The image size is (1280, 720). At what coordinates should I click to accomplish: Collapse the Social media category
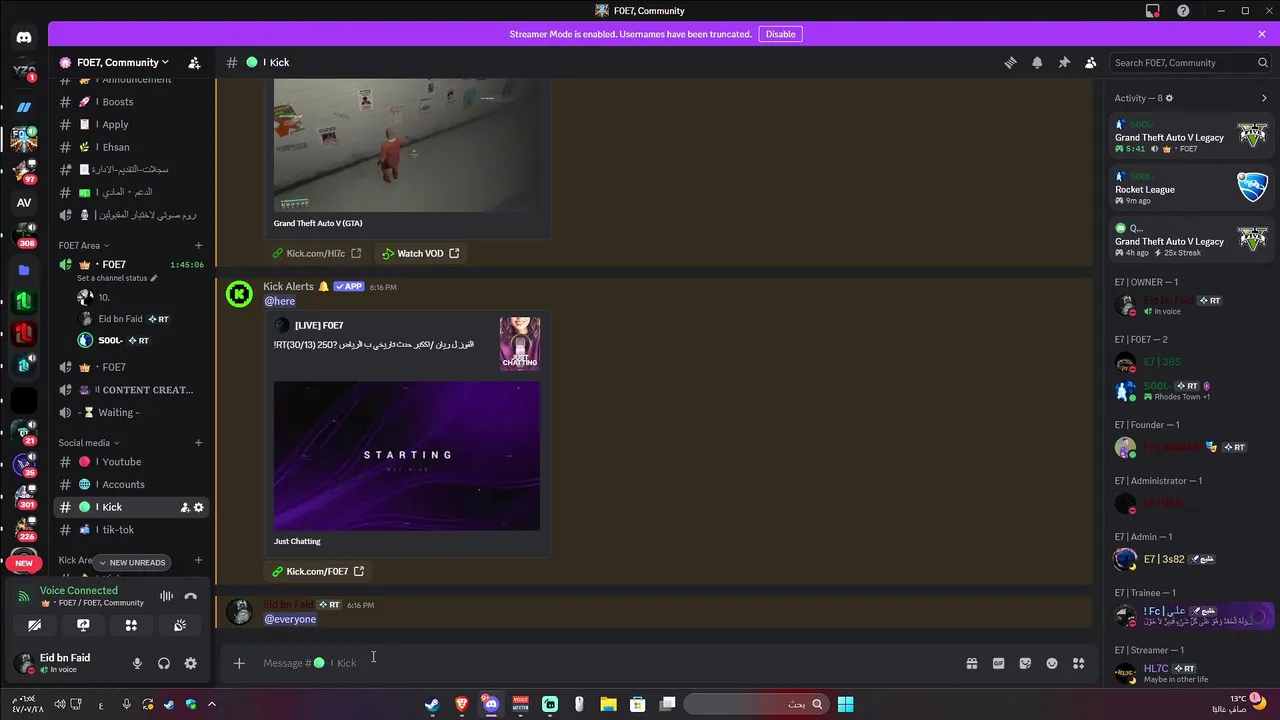[x=89, y=442]
